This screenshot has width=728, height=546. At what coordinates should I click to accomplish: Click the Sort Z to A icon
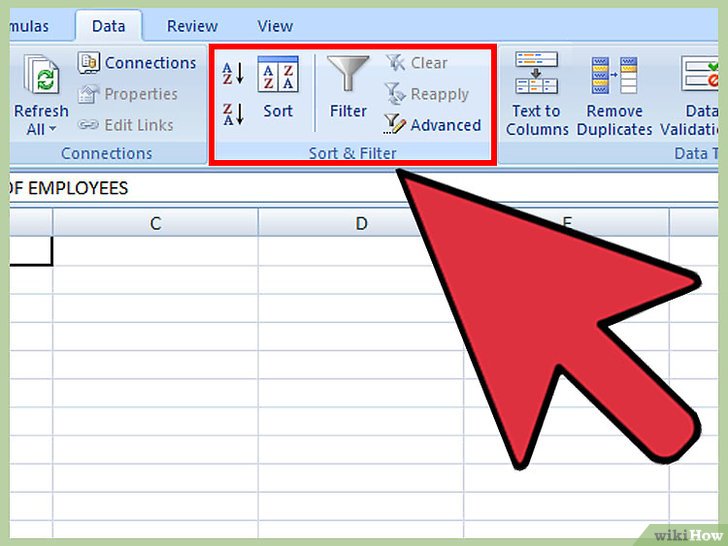(233, 114)
